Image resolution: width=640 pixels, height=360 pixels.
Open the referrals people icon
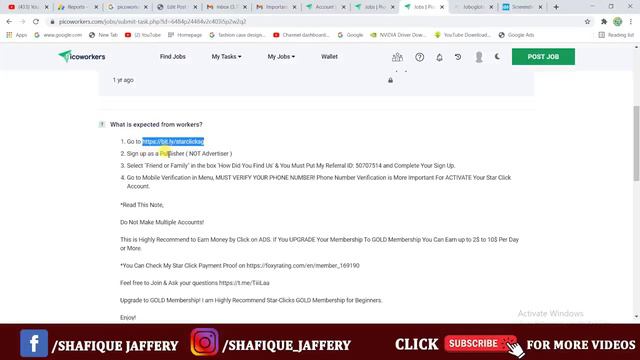click(397, 57)
